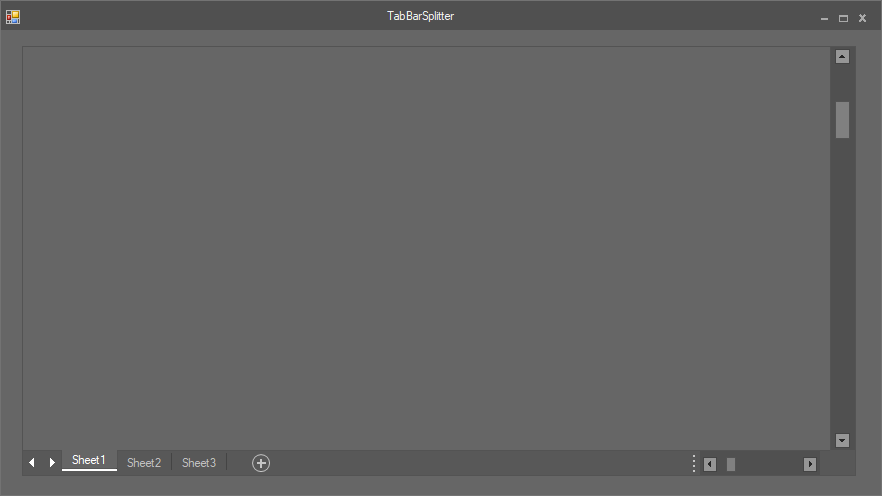The image size is (882, 496).
Task: Minimize the TabBarSplitter window
Action: tap(824, 19)
